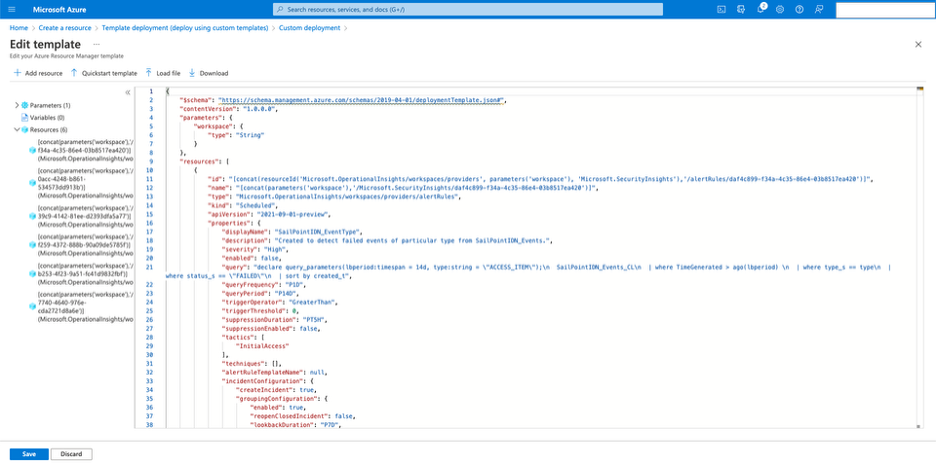Click the editor vertical scrollbar
The width and height of the screenshot is (936, 466).
point(920,257)
